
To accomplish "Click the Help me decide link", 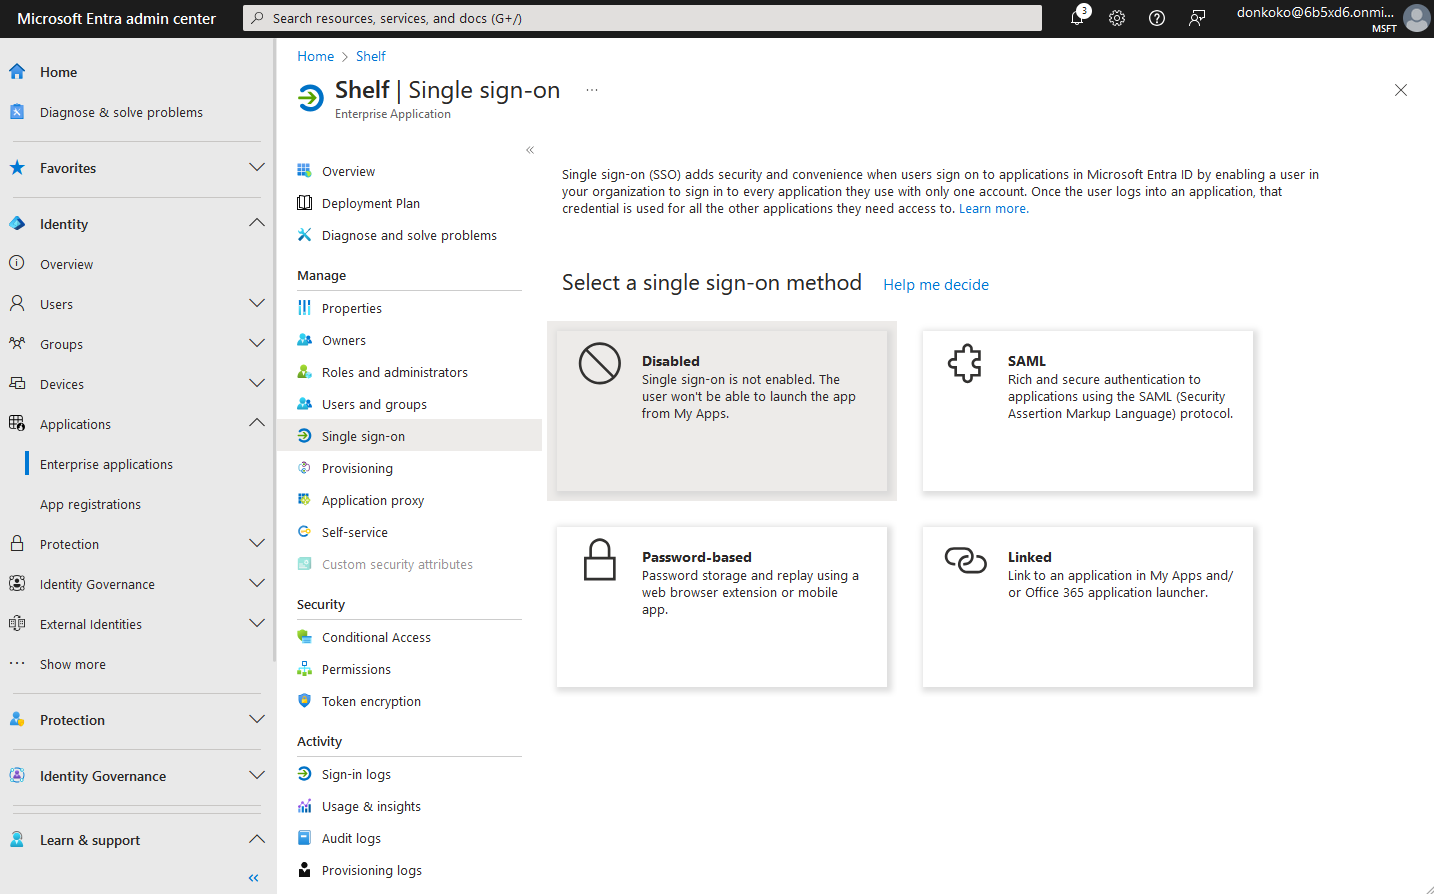I will tap(935, 285).
